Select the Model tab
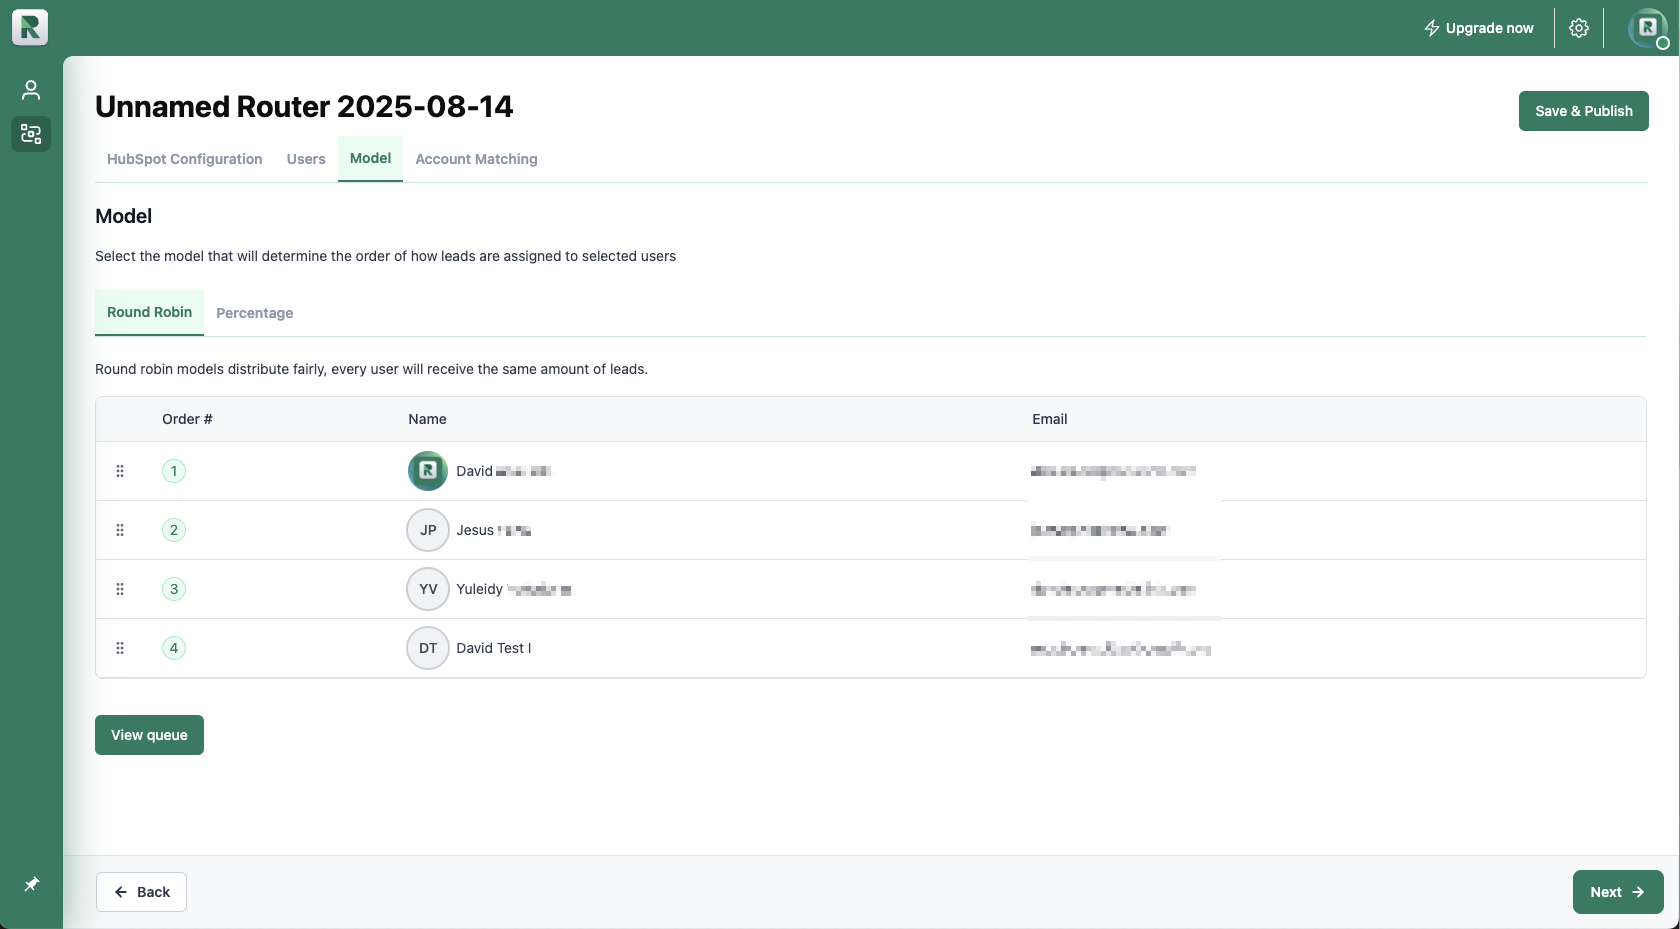Viewport: 1680px width, 929px height. pyautogui.click(x=370, y=158)
